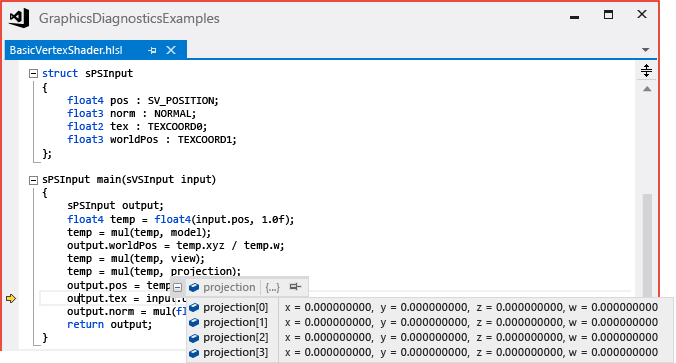
Task: Click the projection[1] values text
Action: click(x=471, y=322)
